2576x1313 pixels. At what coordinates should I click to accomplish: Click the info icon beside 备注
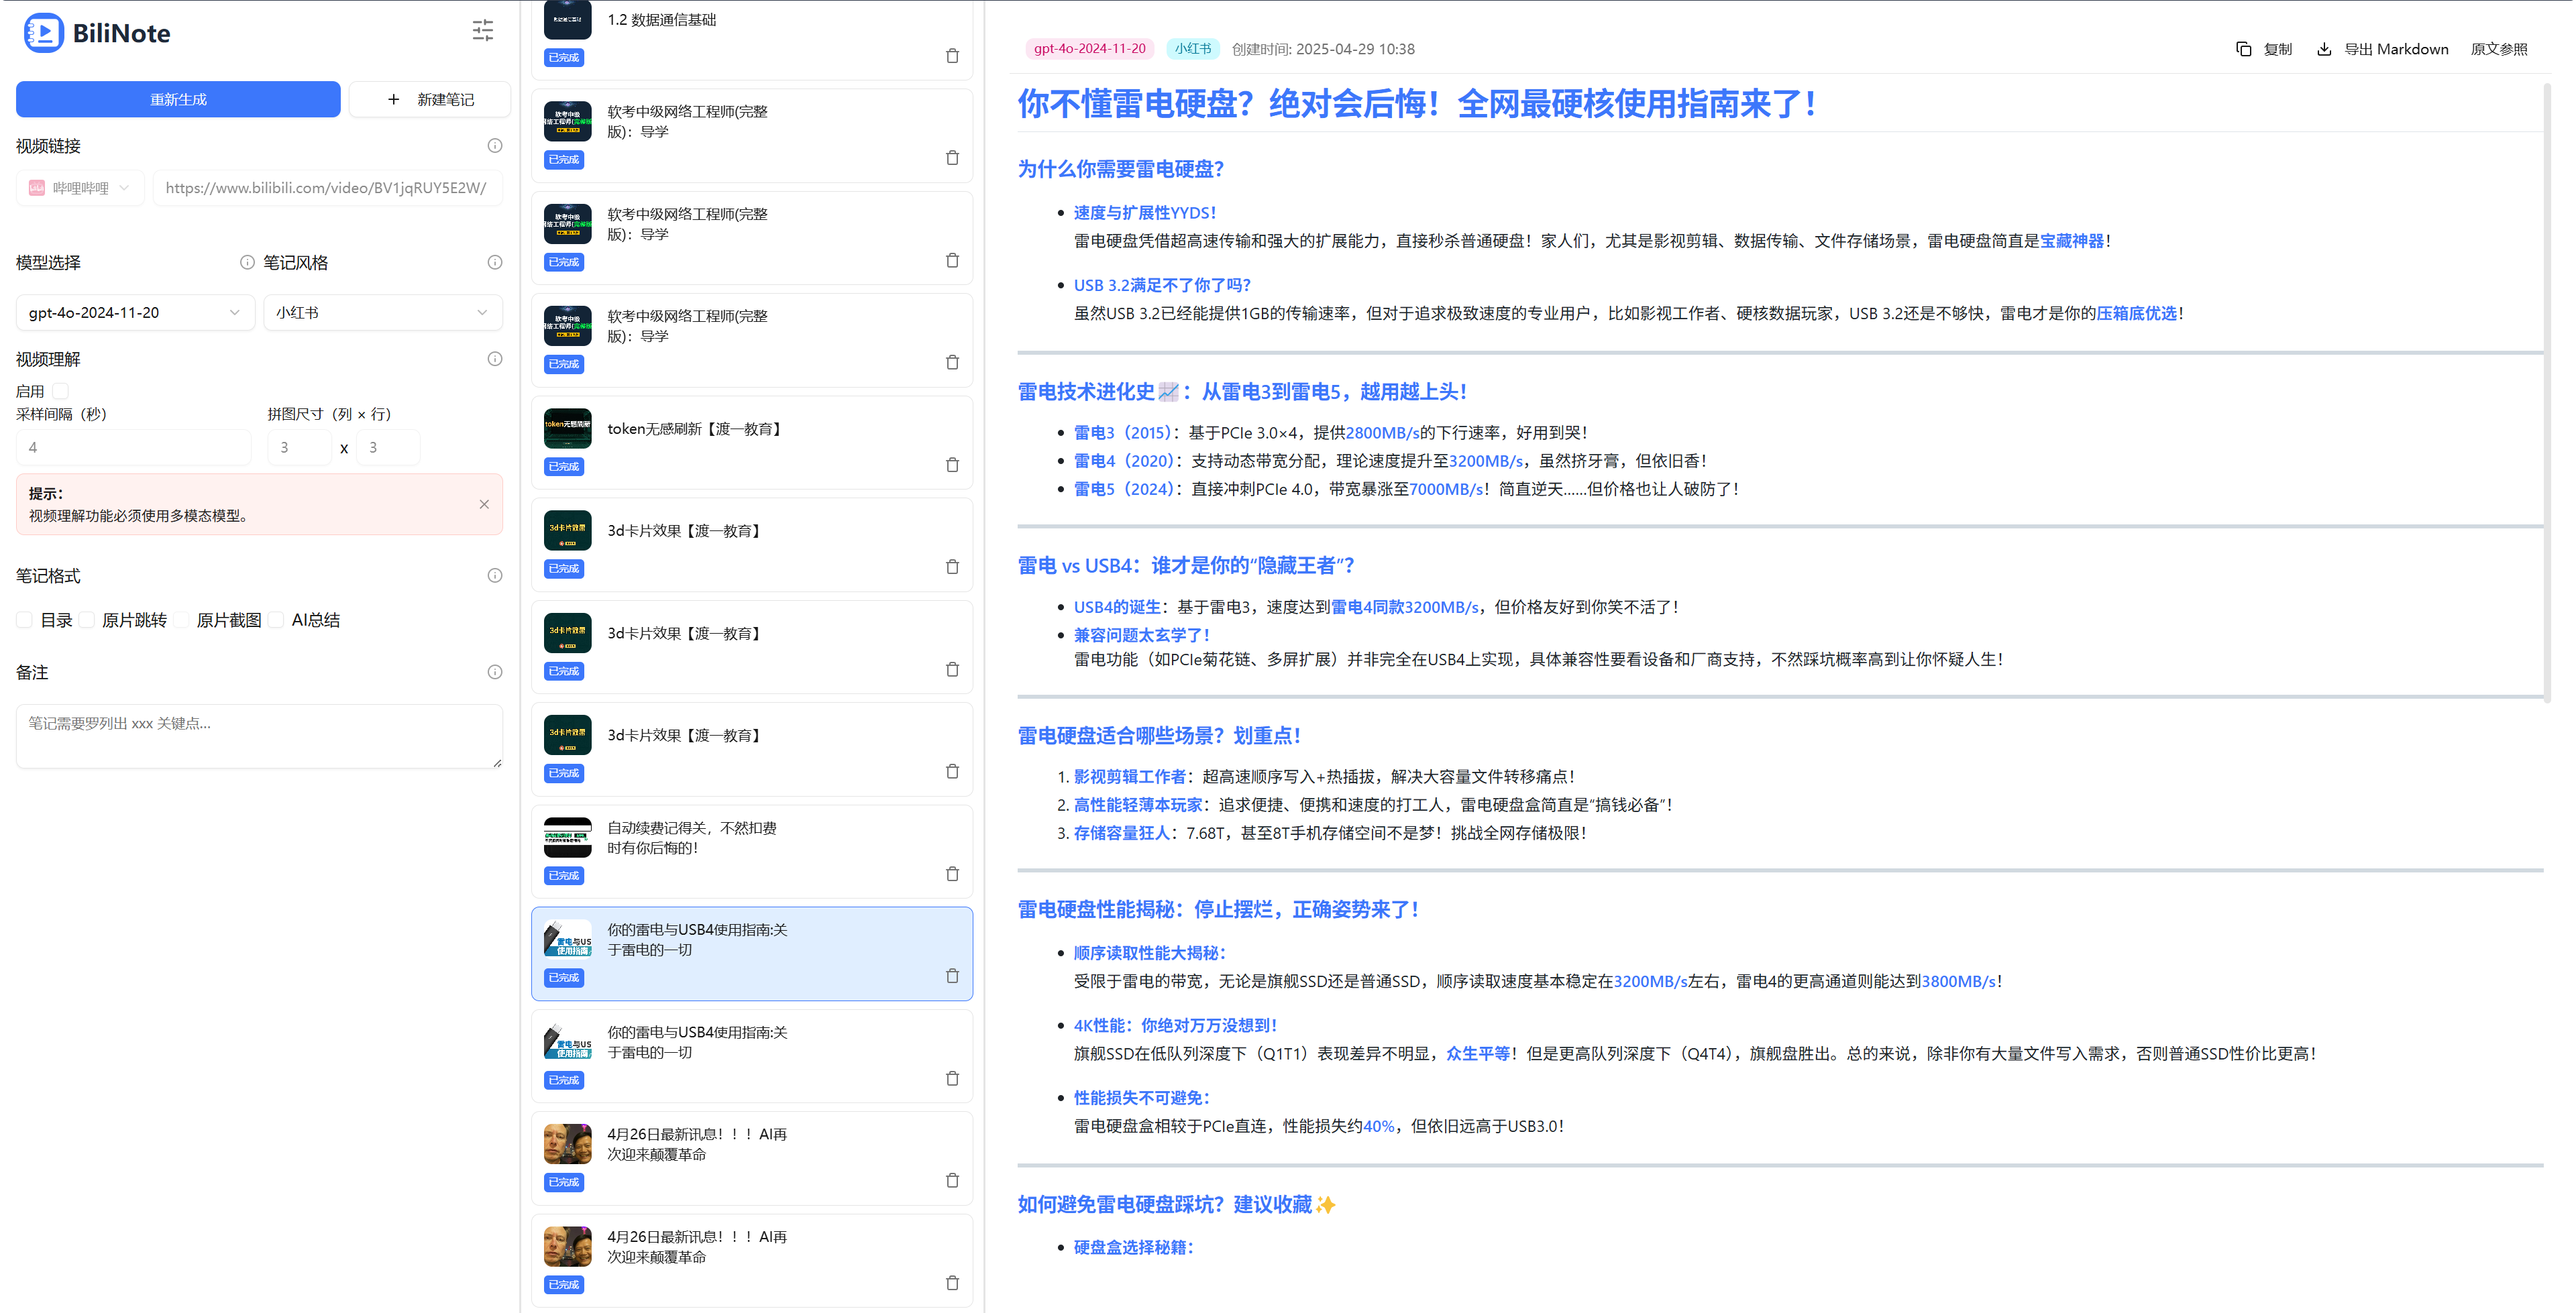(494, 672)
